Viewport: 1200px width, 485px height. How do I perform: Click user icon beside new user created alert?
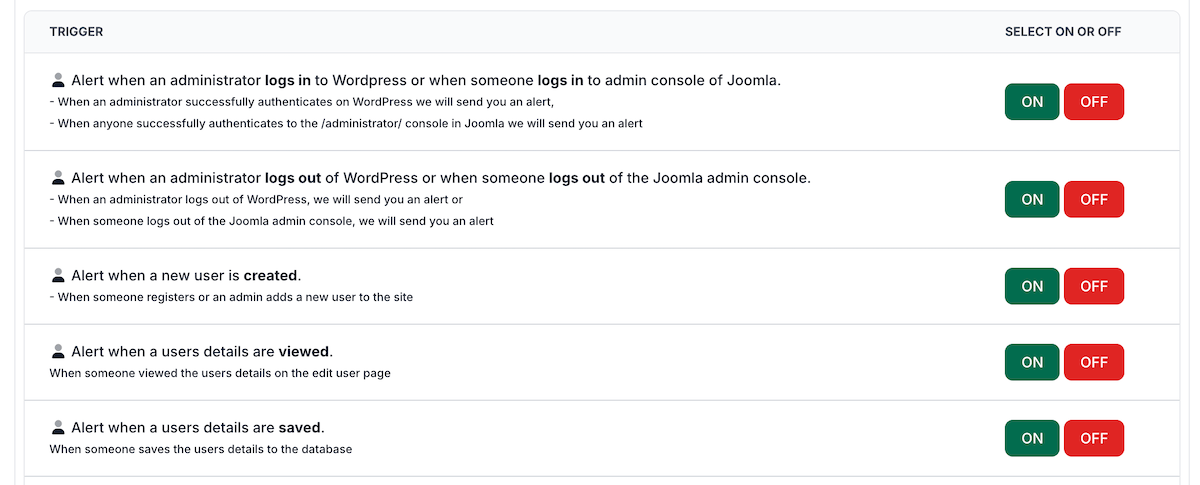58,275
